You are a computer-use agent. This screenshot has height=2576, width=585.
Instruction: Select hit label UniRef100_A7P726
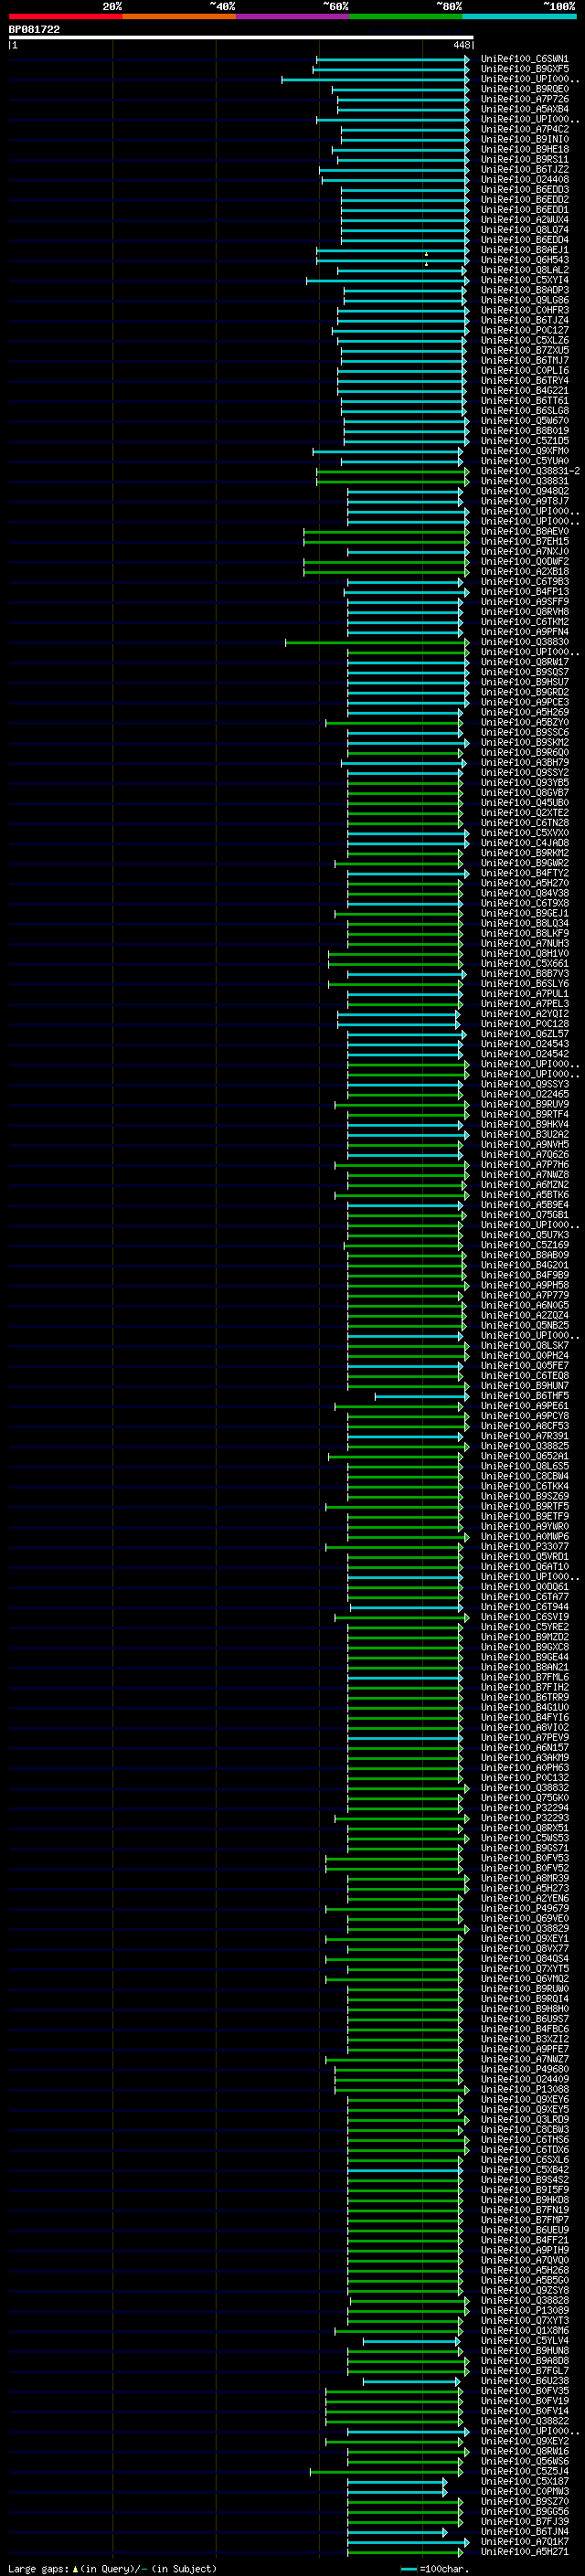[524, 99]
